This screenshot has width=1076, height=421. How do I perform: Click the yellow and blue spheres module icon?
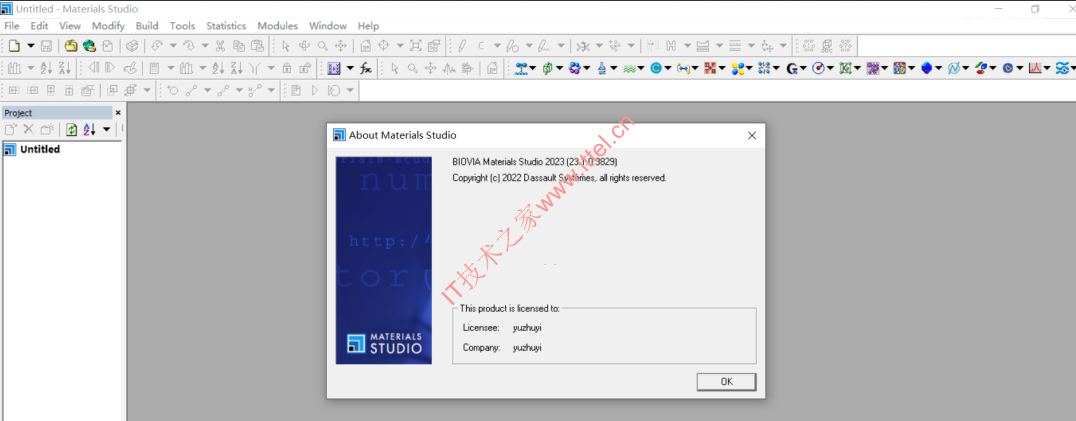(738, 68)
